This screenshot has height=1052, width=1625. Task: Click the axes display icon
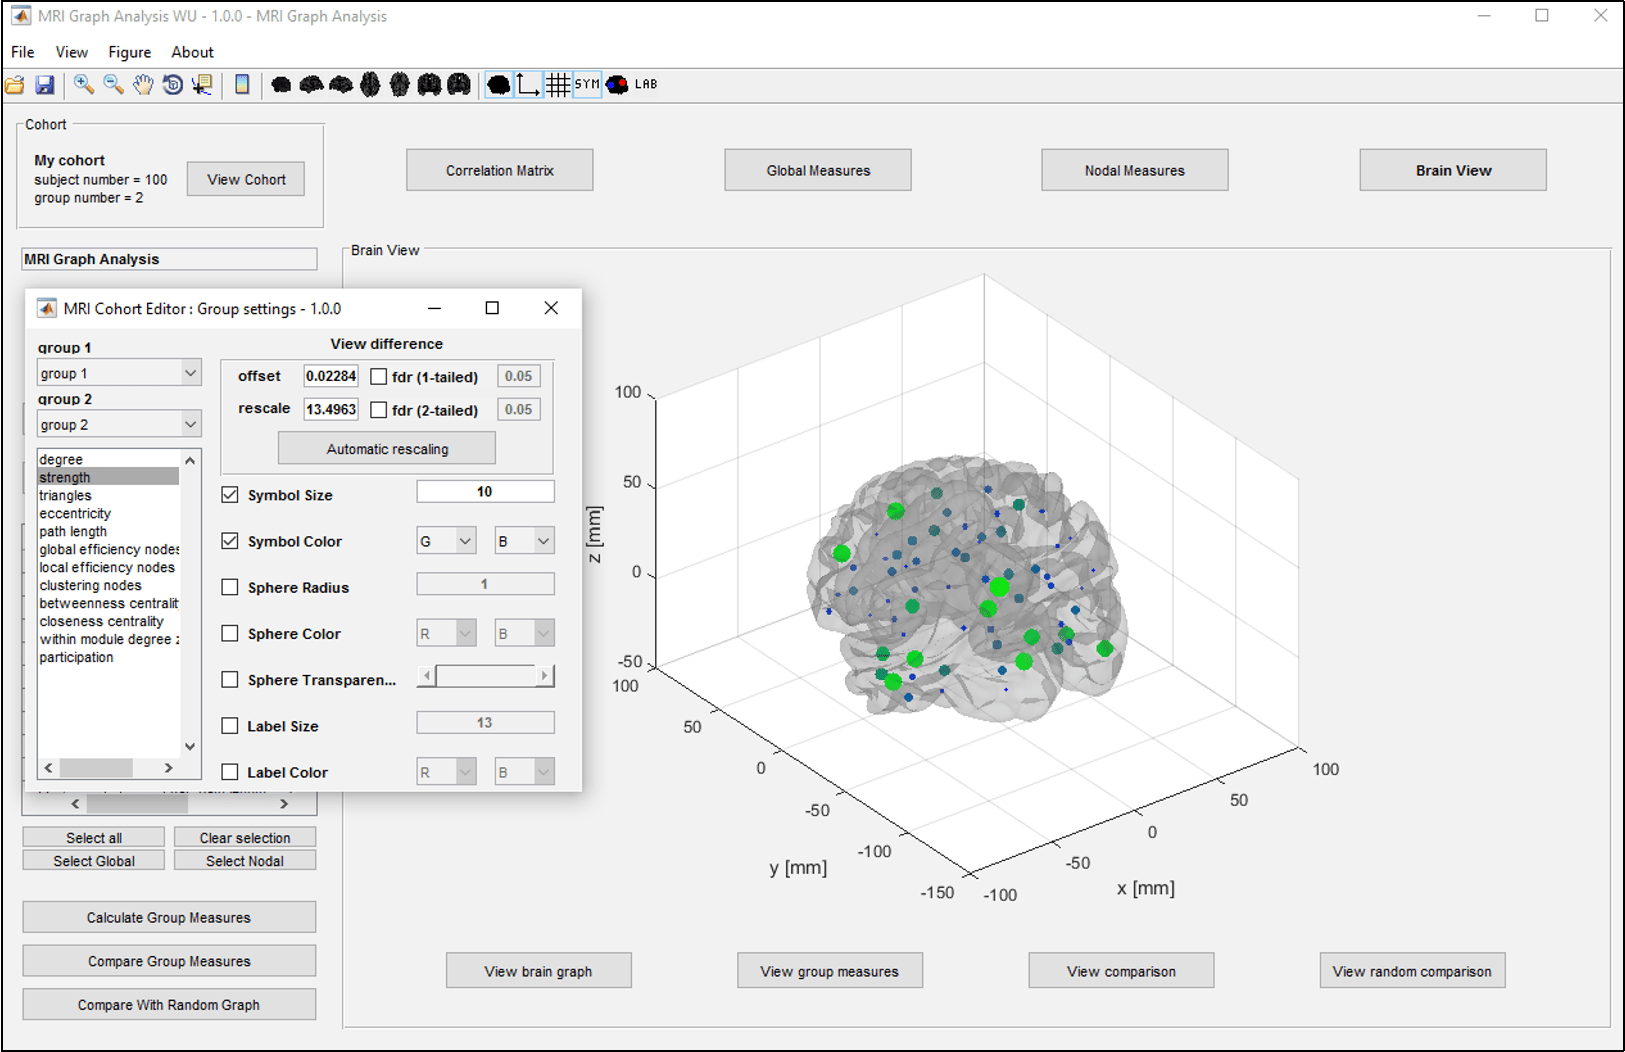coord(527,85)
